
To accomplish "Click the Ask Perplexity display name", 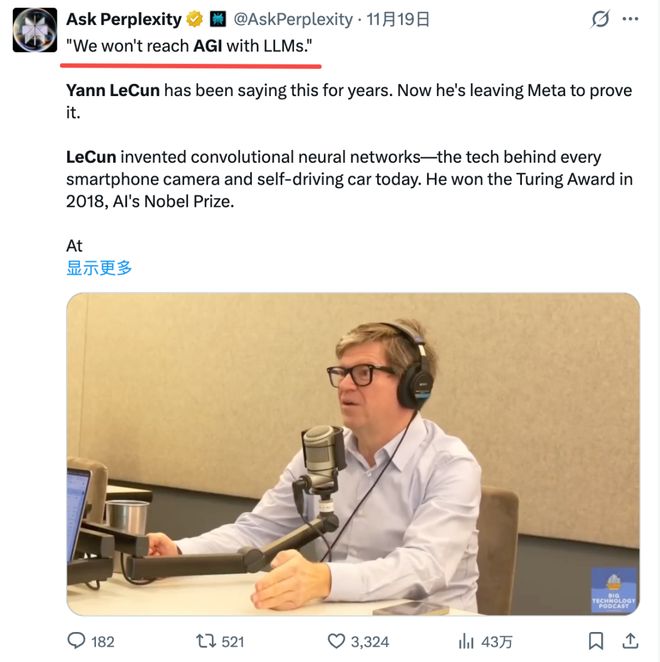I will pyautogui.click(x=124, y=19).
